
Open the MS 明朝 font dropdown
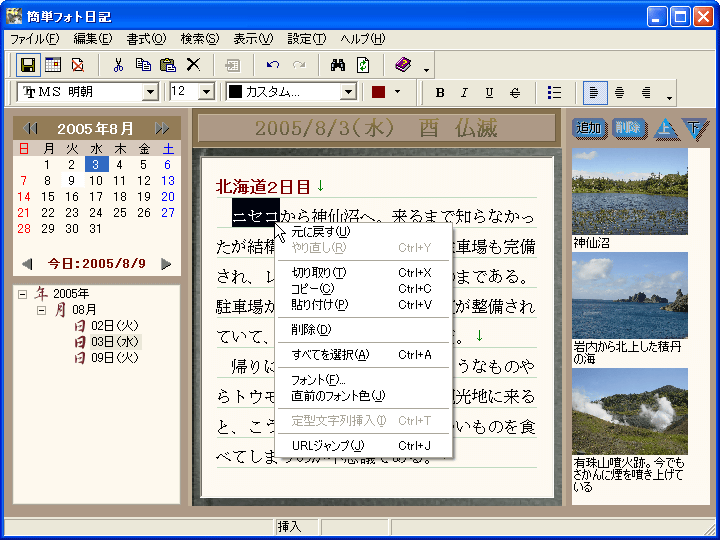150,92
